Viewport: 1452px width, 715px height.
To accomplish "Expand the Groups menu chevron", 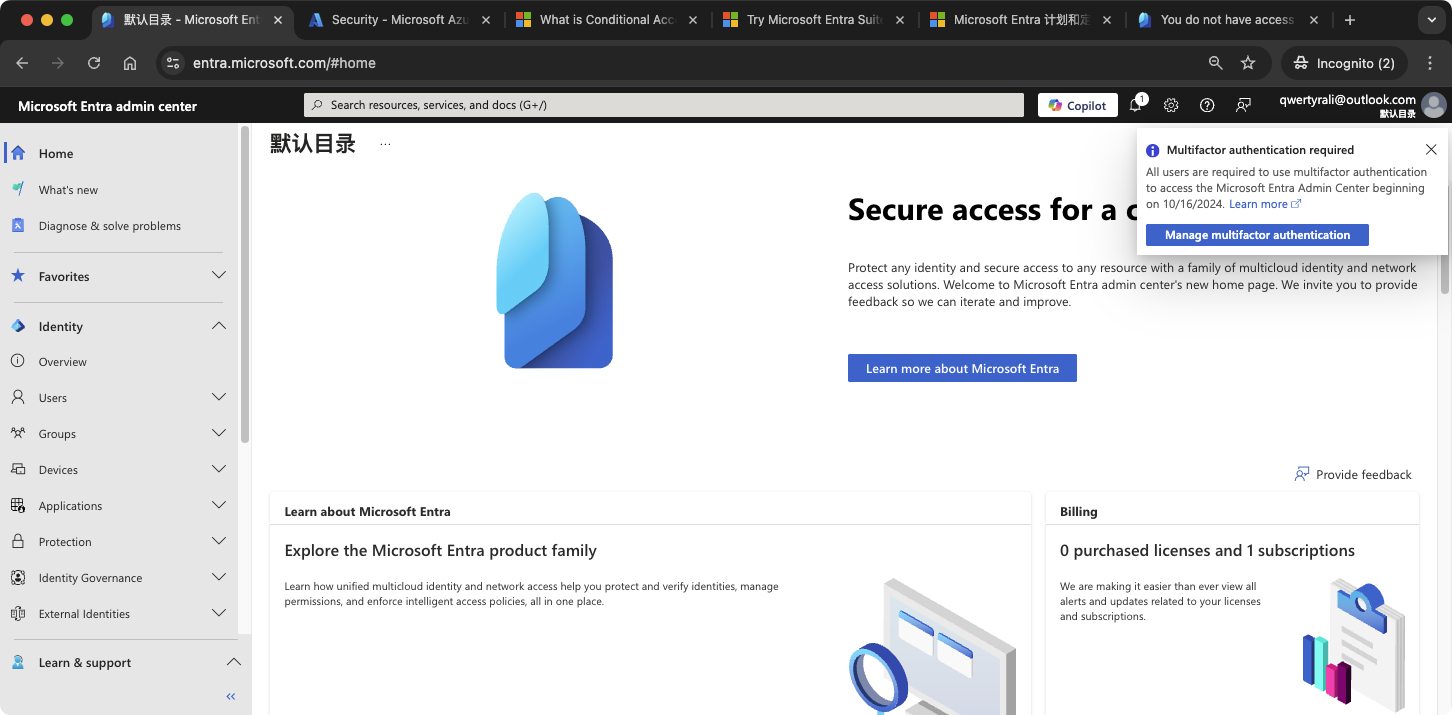I will pyautogui.click(x=219, y=433).
